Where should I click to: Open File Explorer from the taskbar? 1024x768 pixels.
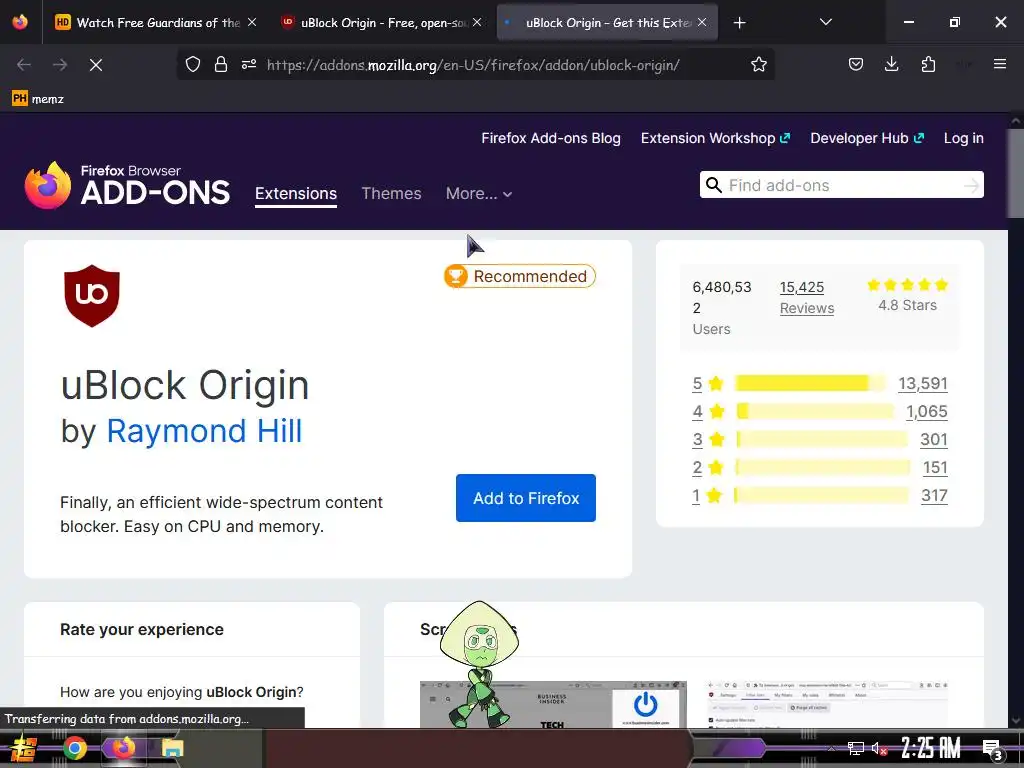tap(172, 748)
